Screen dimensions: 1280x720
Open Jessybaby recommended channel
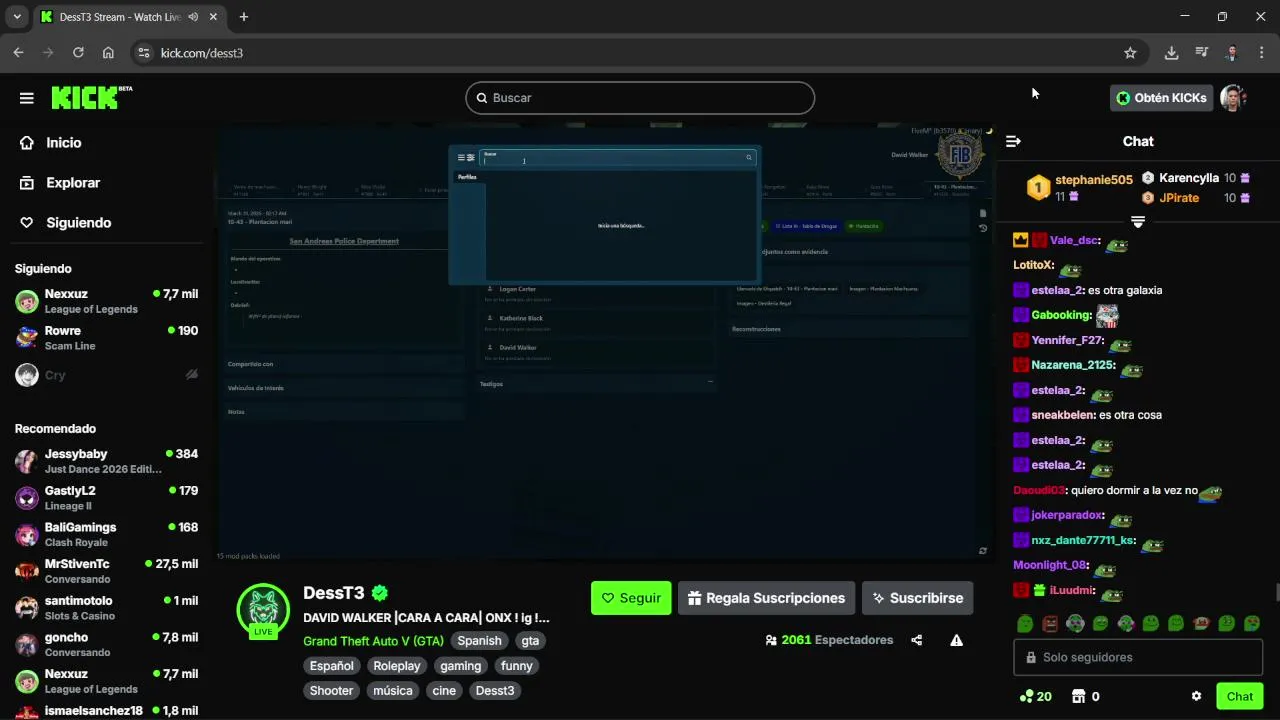(x=108, y=461)
